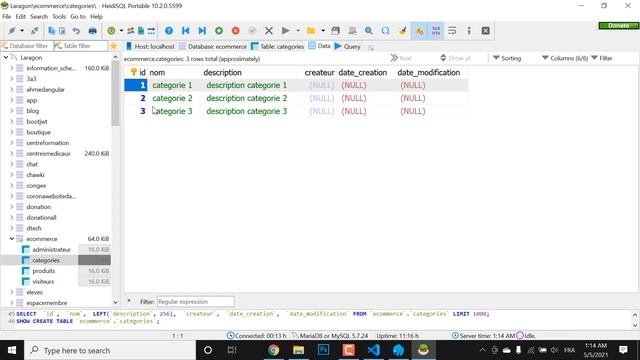The width and height of the screenshot is (640, 360).
Task: Click the description column header
Action: [222, 73]
